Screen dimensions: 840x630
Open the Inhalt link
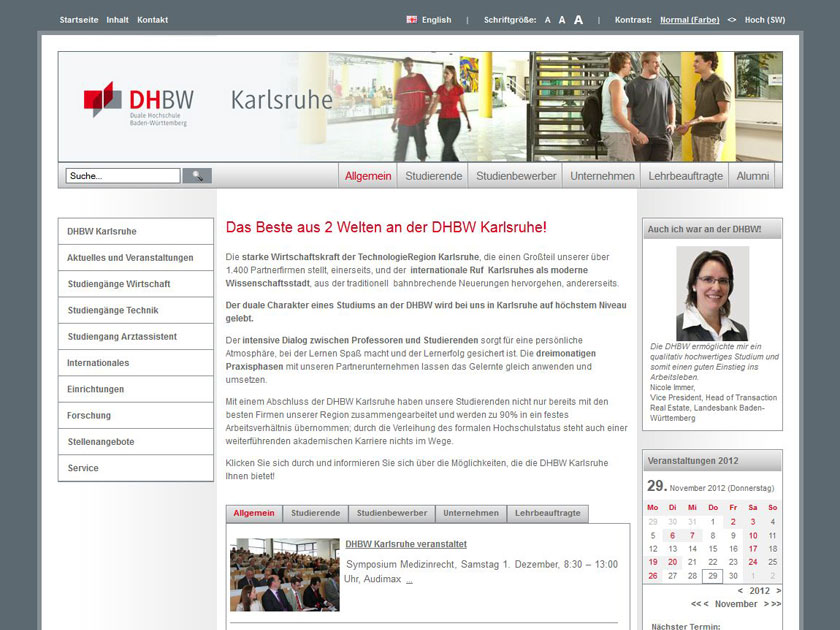tap(117, 20)
